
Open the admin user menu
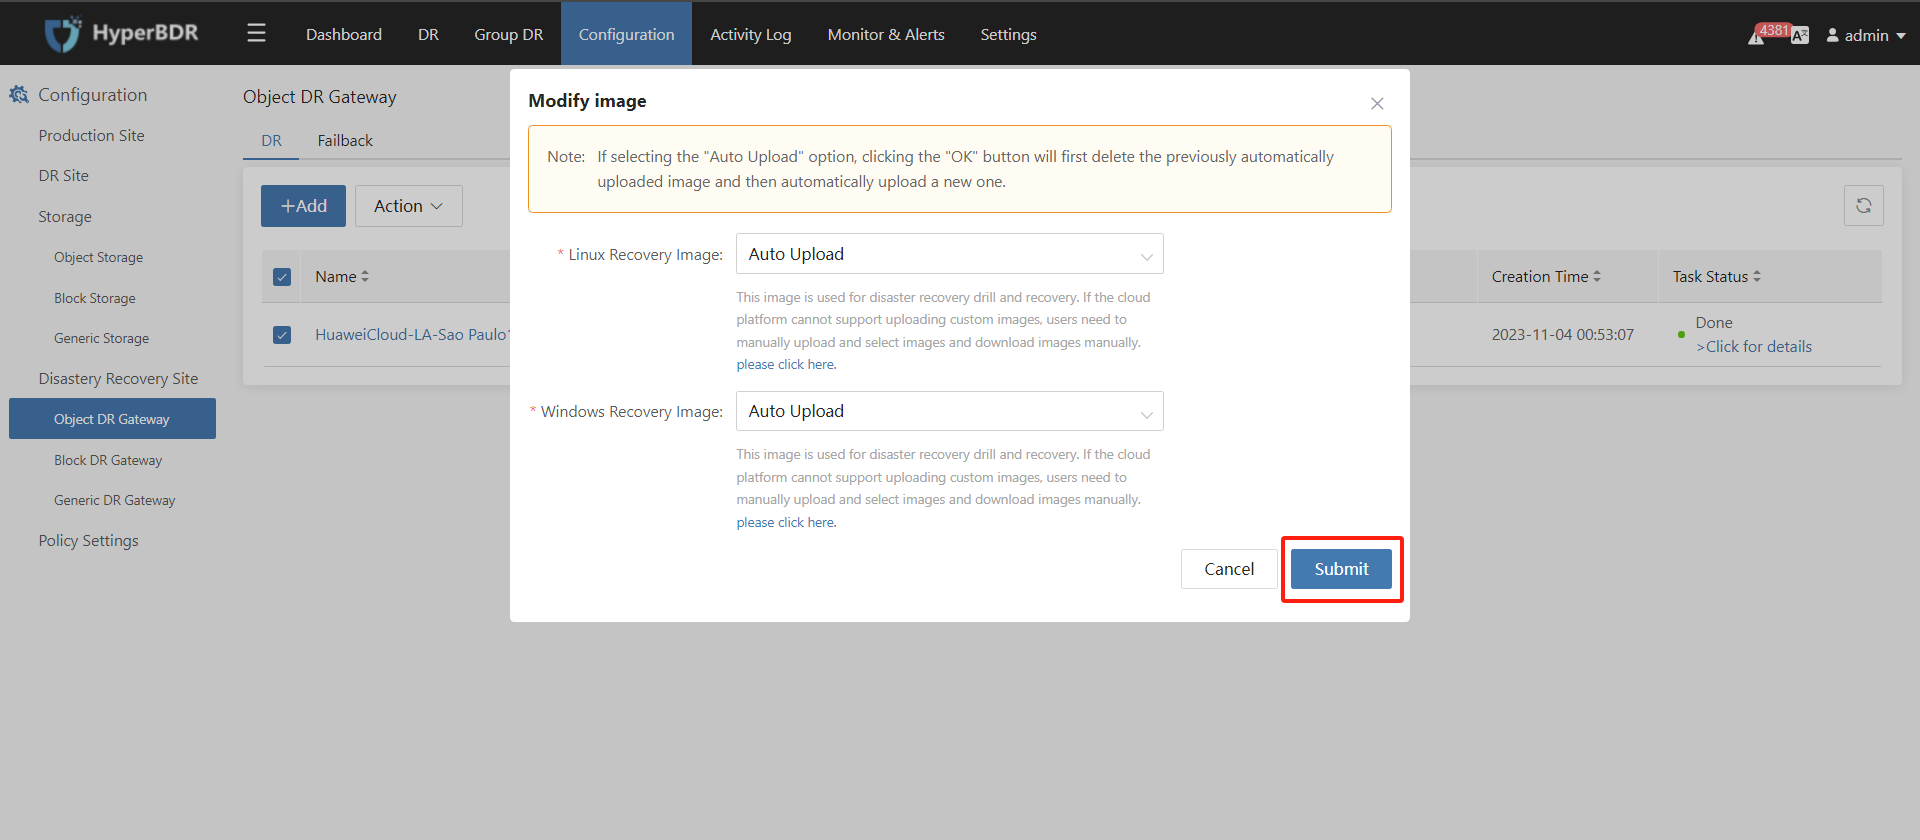(1866, 35)
